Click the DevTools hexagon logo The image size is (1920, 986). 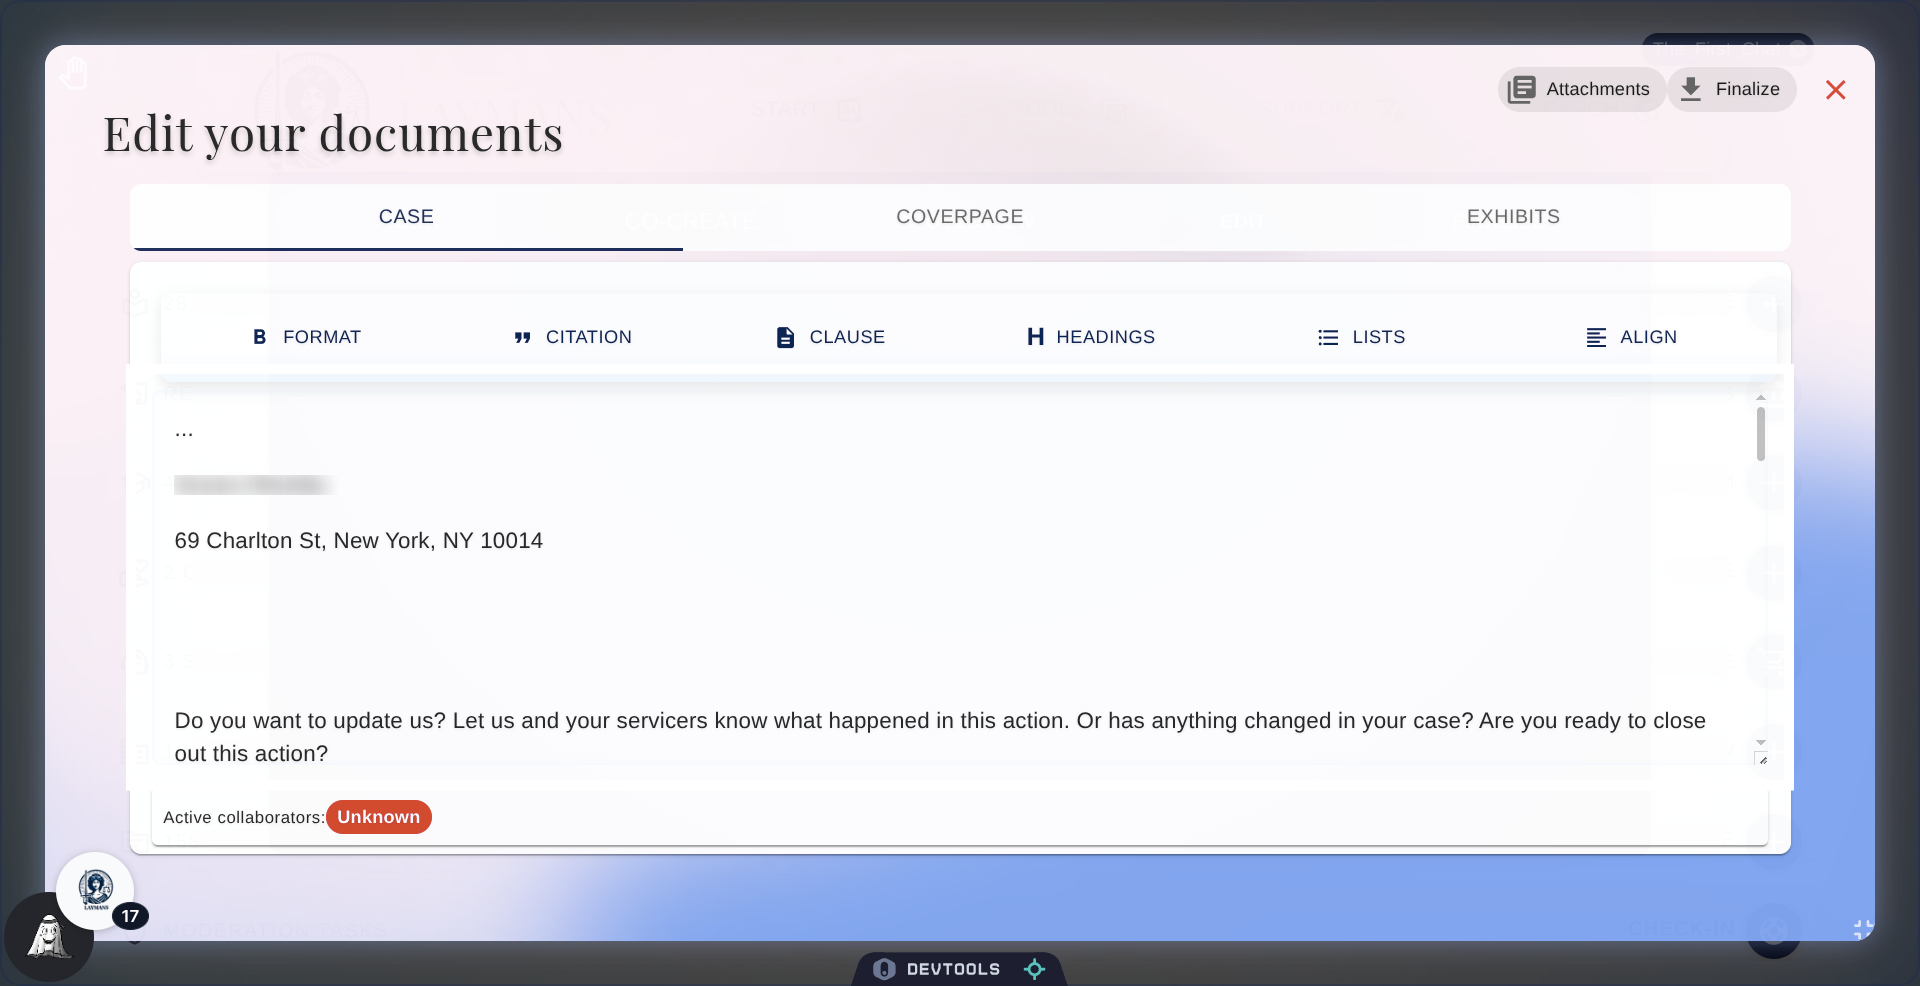(x=884, y=968)
